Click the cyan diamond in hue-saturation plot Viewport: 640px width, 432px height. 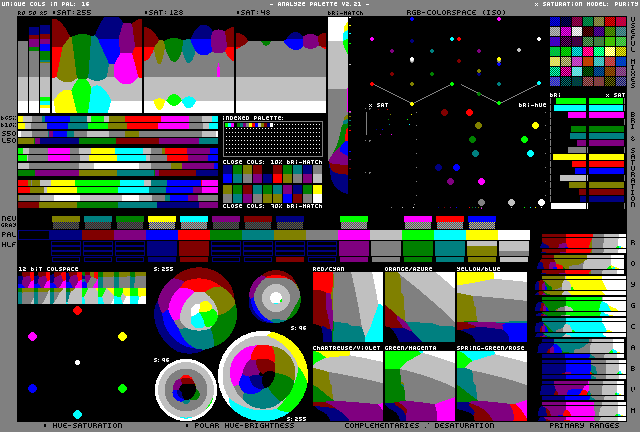(77, 414)
